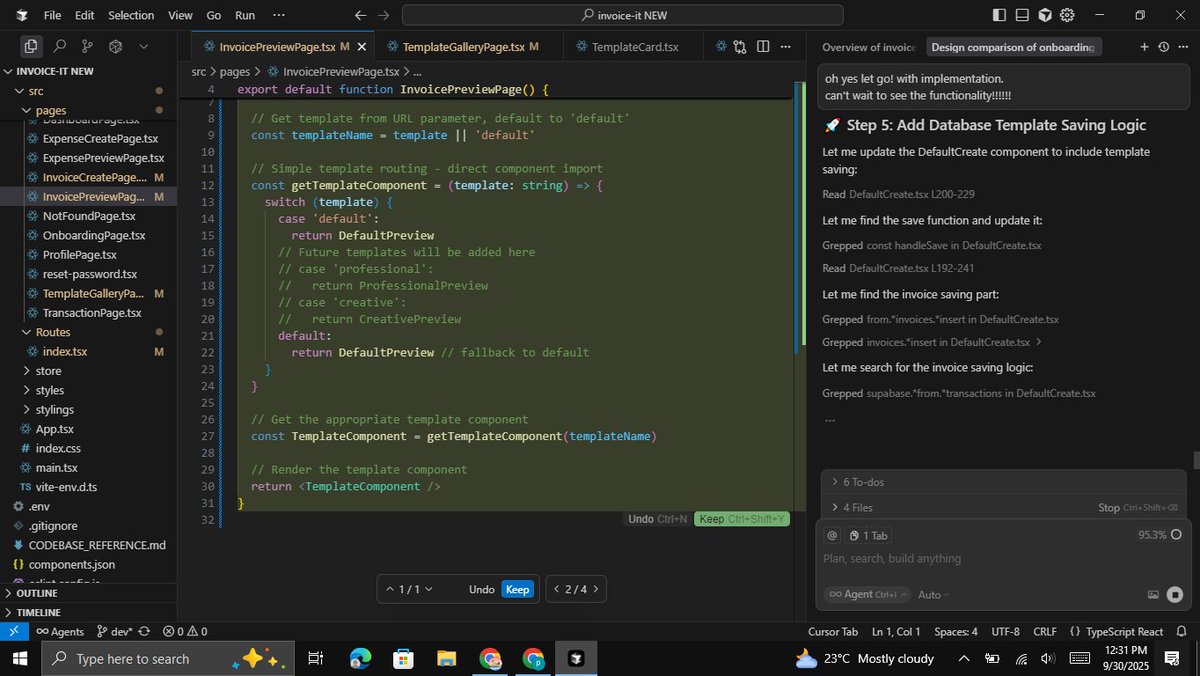Click Keep in the floating review bar
Viewport: 1200px width, 676px height.
(517, 589)
